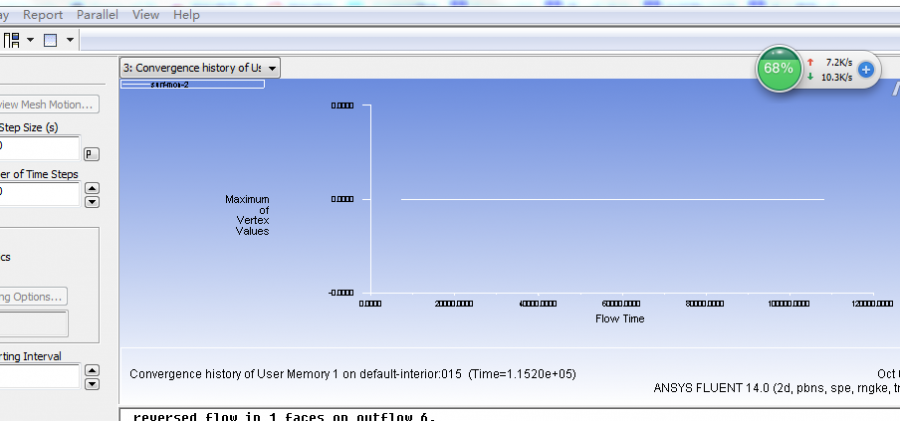This screenshot has height=421, width=900.
Task: Open the Parallel menu
Action: (97, 15)
